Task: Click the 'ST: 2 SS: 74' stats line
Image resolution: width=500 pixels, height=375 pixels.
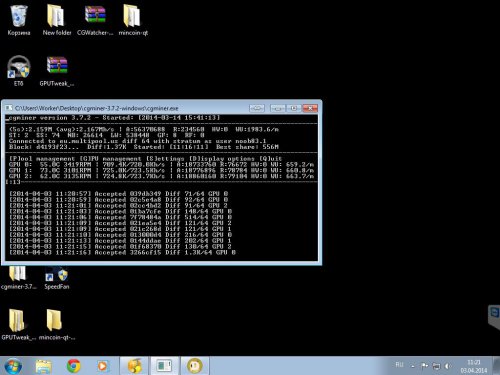Action: tap(107, 135)
